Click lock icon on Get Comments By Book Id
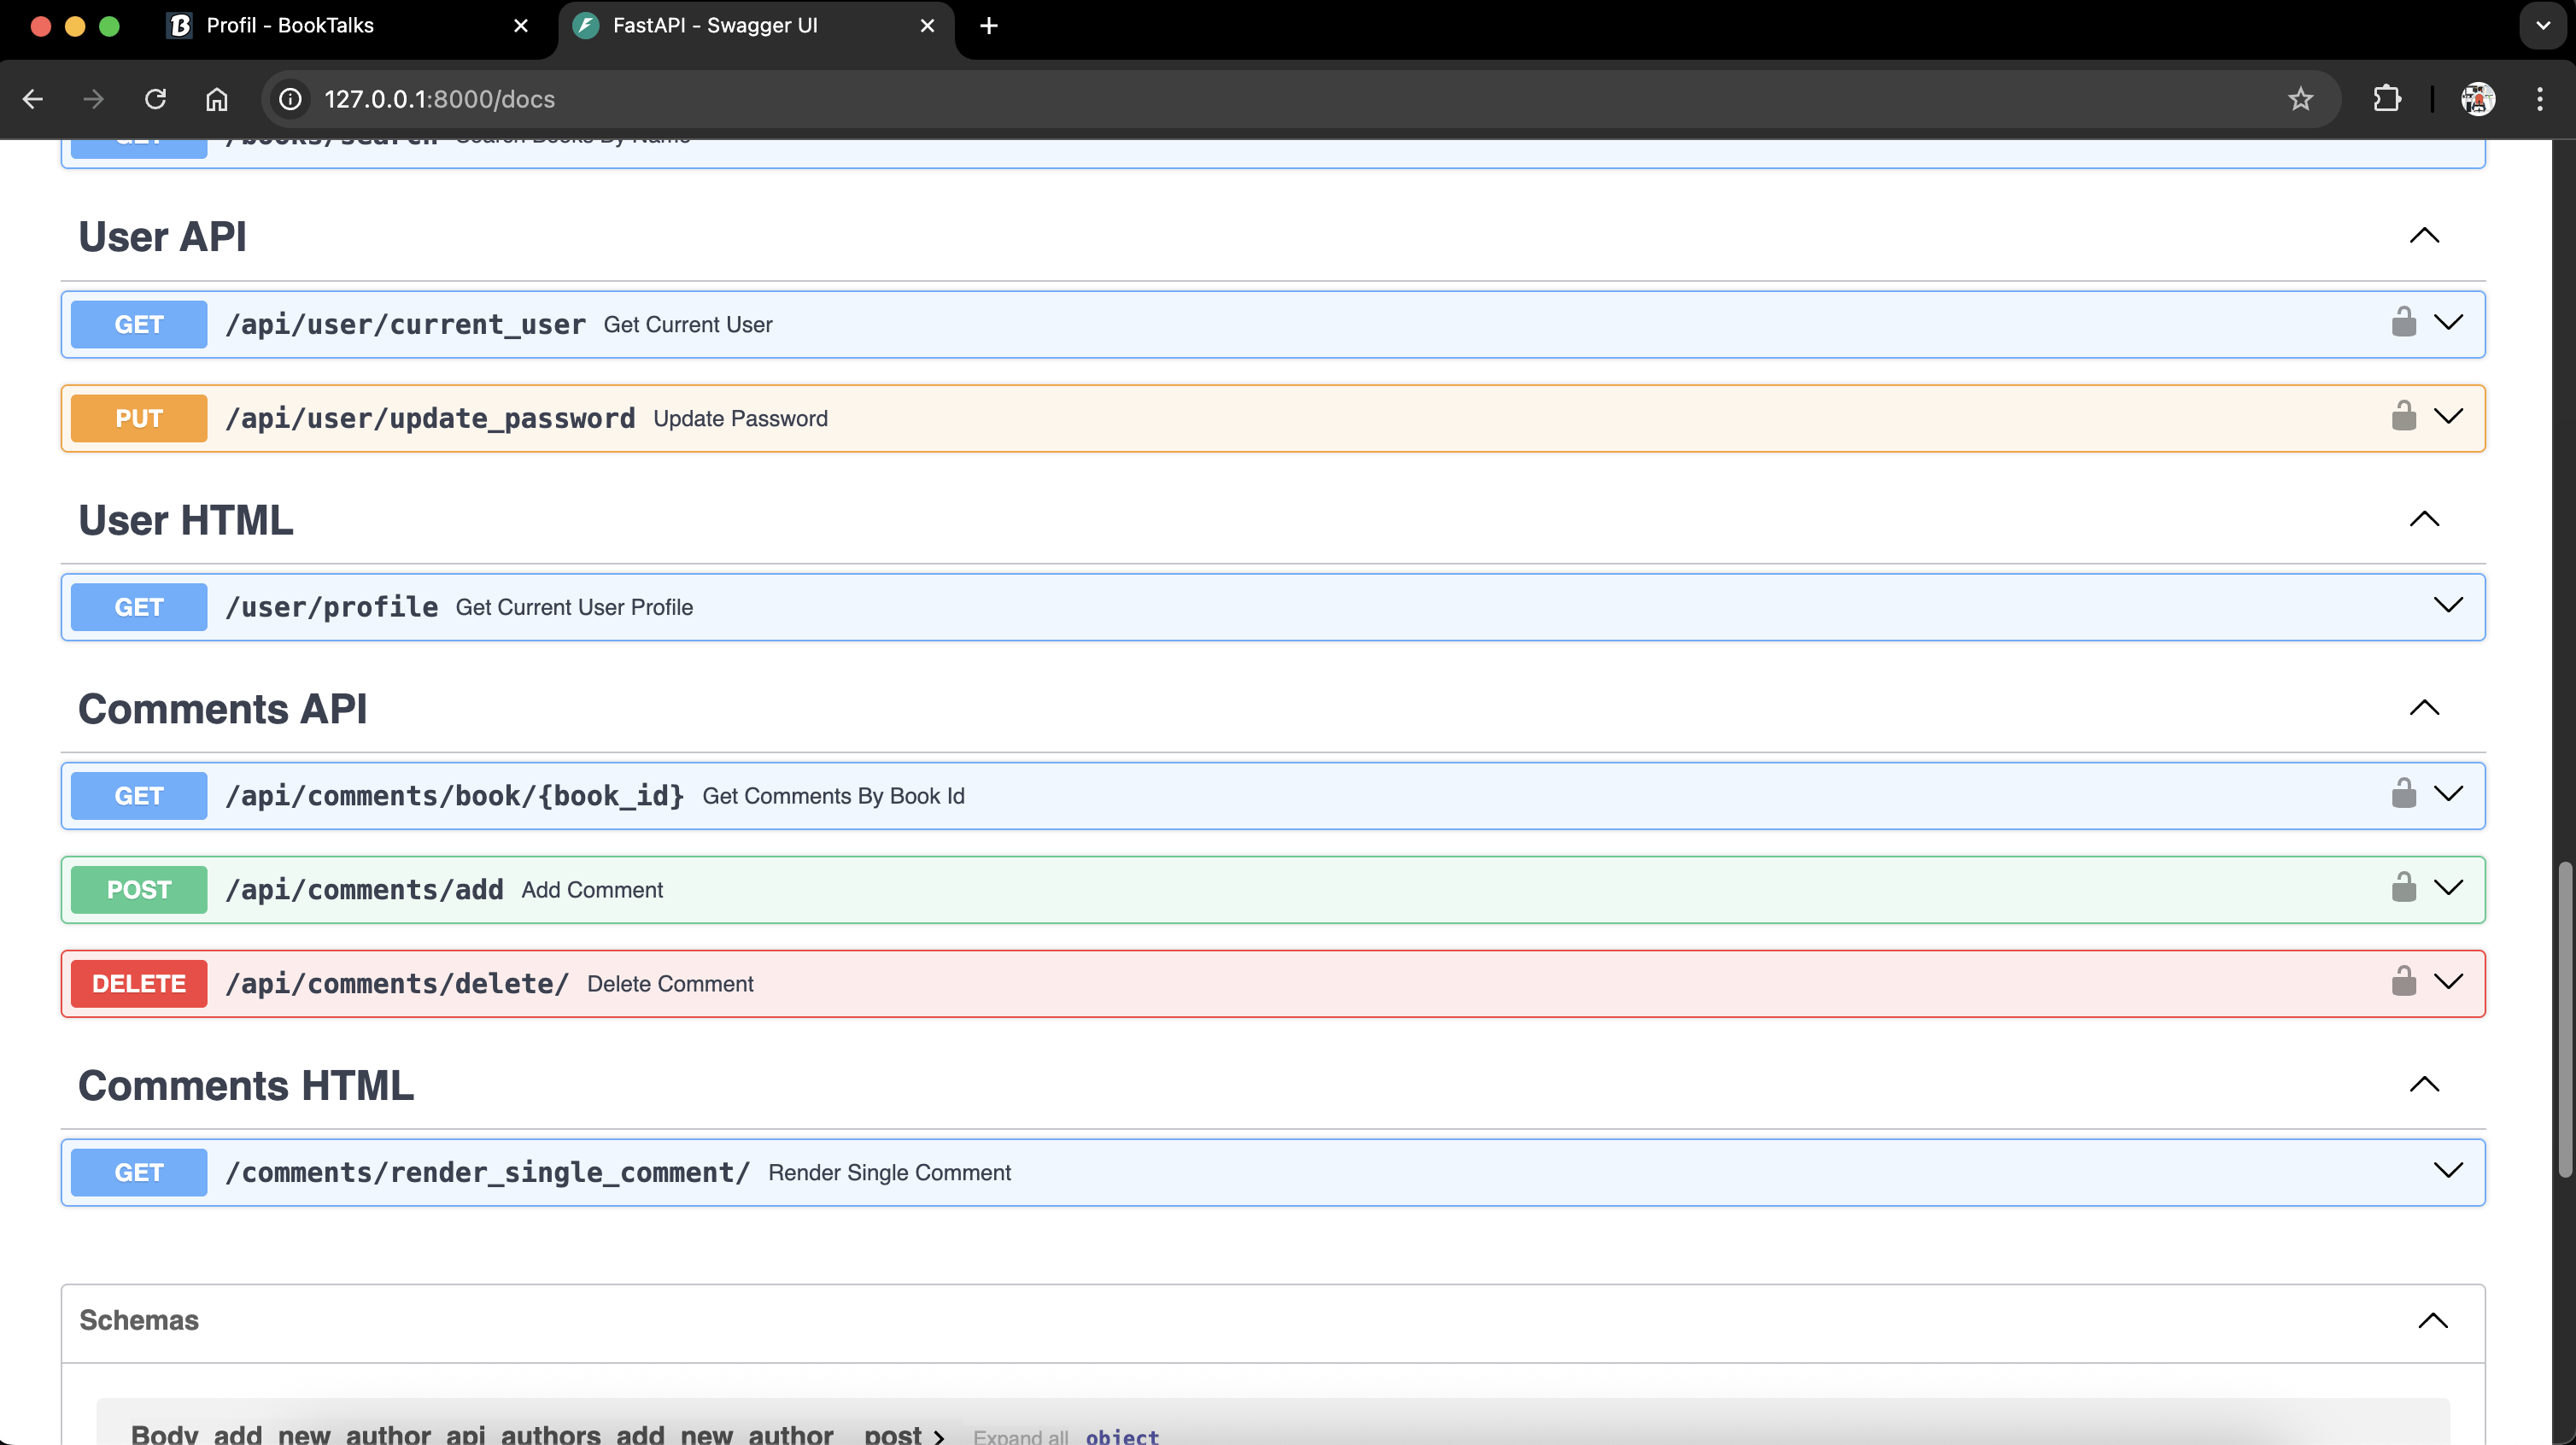The image size is (2576, 1445). click(2403, 794)
